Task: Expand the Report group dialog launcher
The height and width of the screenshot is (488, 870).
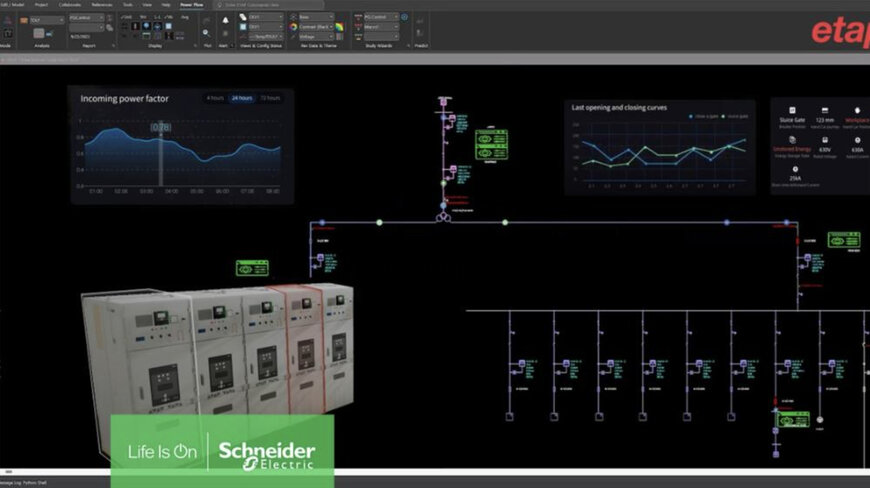Action: (113, 45)
